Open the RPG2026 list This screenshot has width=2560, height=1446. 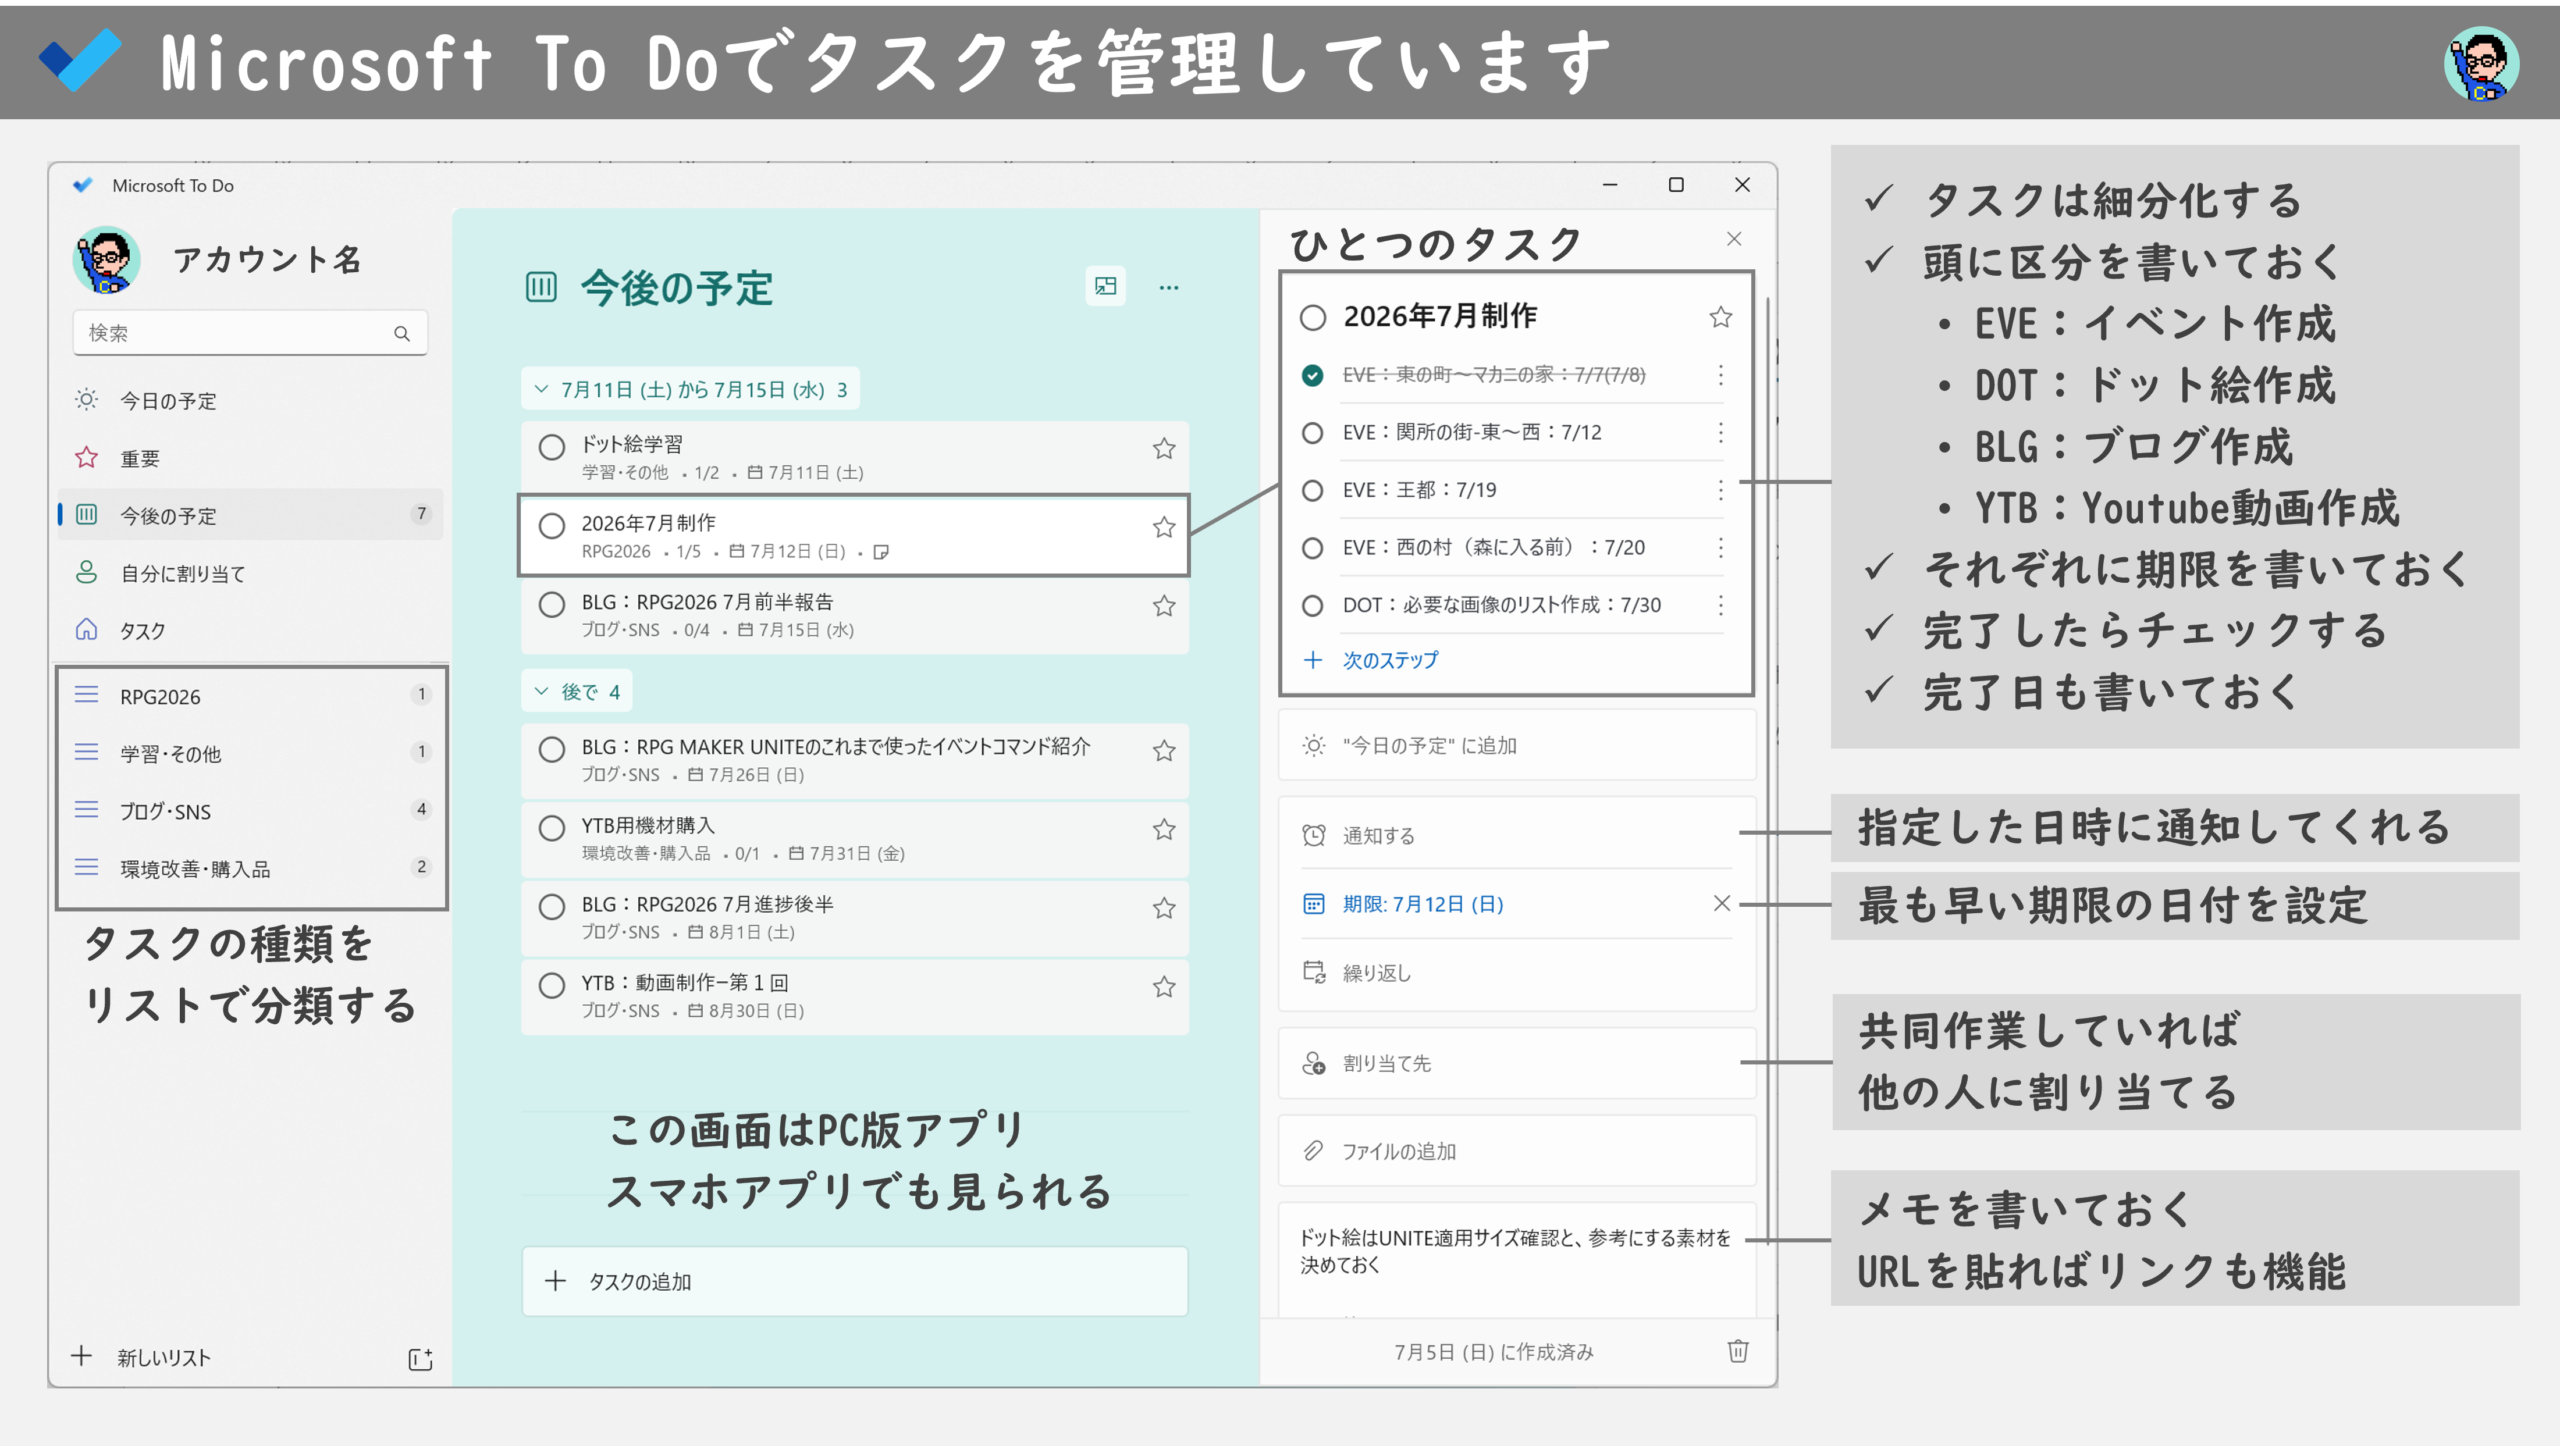tap(250, 697)
